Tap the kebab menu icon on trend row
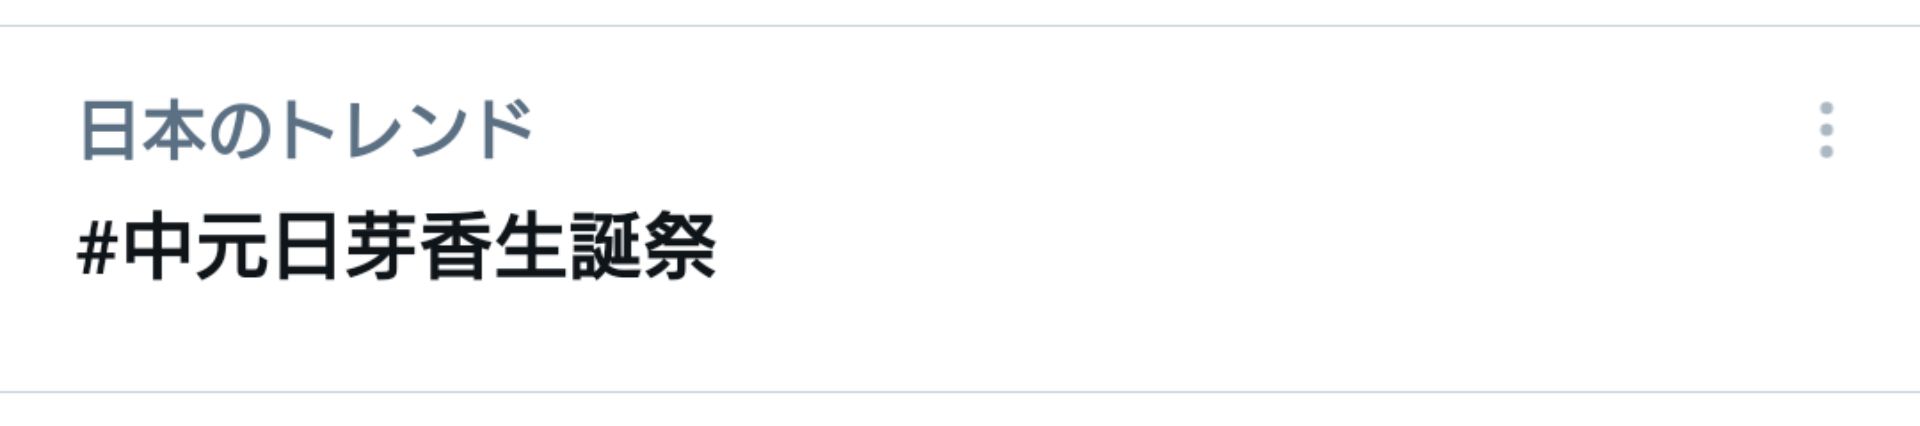The image size is (1920, 426). [x=1826, y=130]
